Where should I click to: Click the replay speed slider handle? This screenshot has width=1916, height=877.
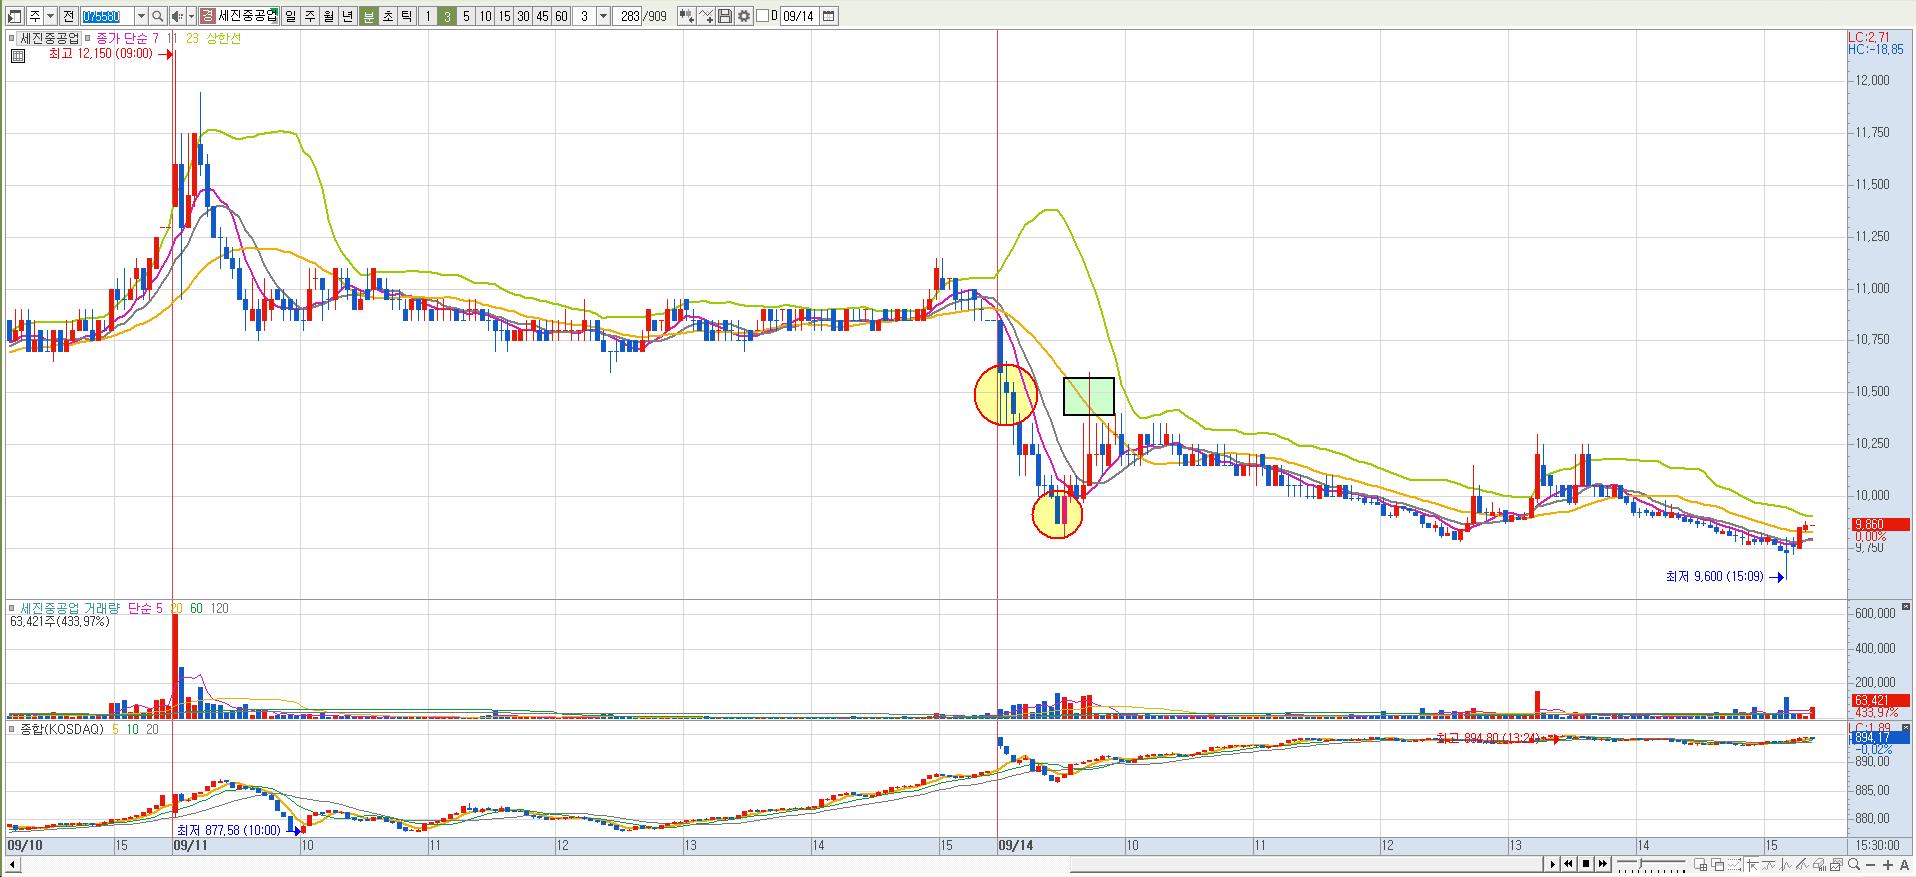(x=1641, y=863)
